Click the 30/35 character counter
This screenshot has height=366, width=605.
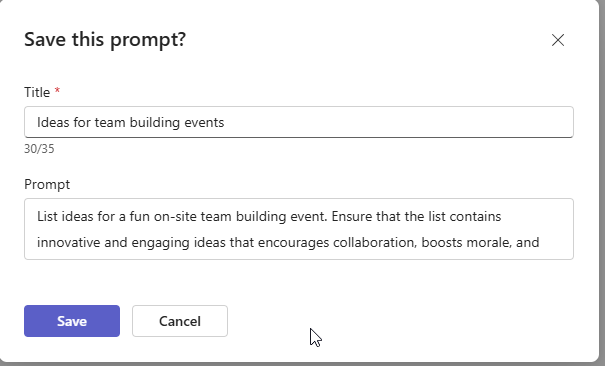tap(39, 149)
